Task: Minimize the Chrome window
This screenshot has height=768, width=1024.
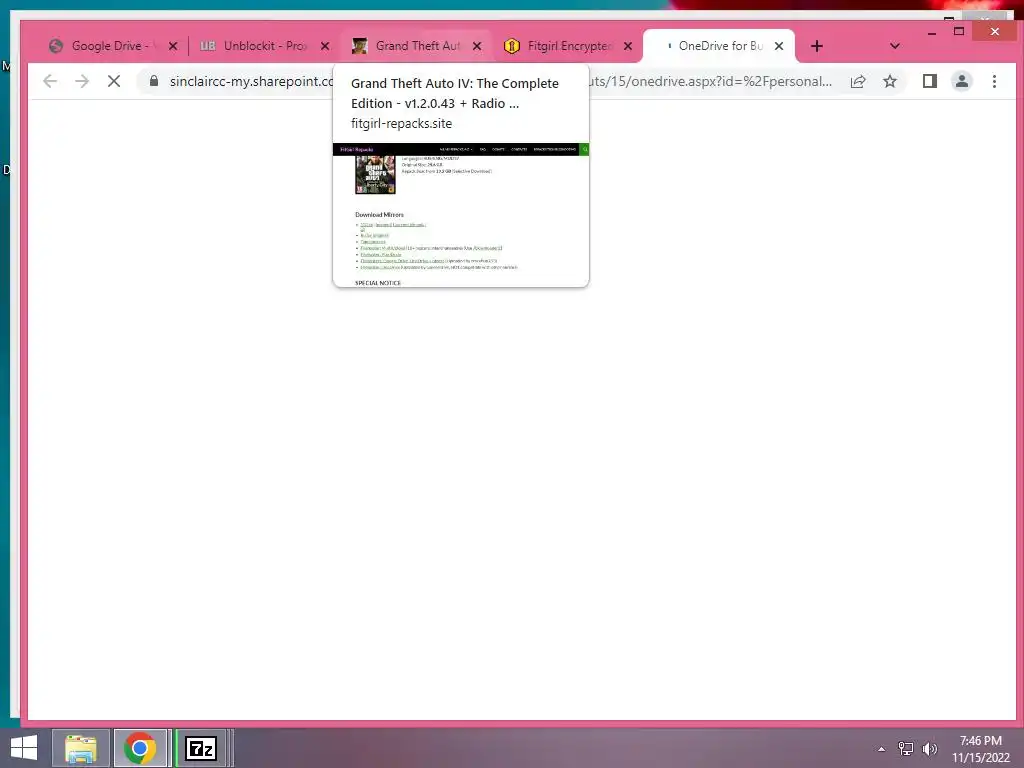Action: [932, 32]
